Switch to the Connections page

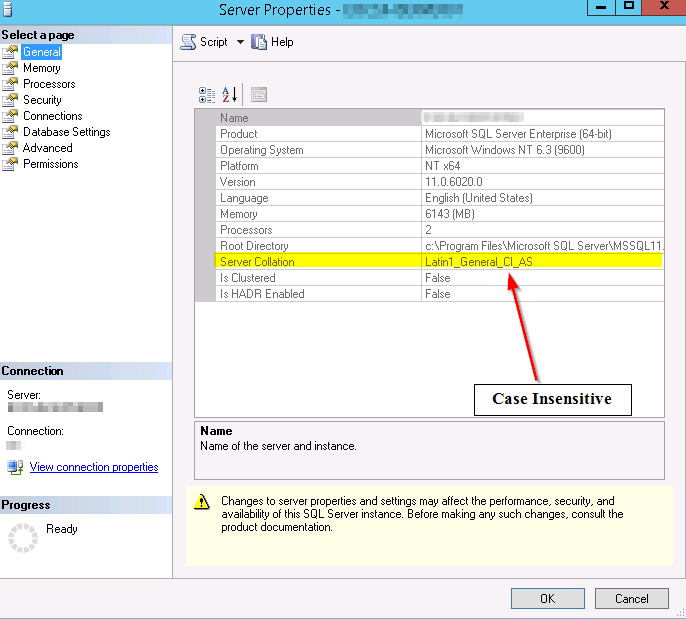[x=52, y=116]
